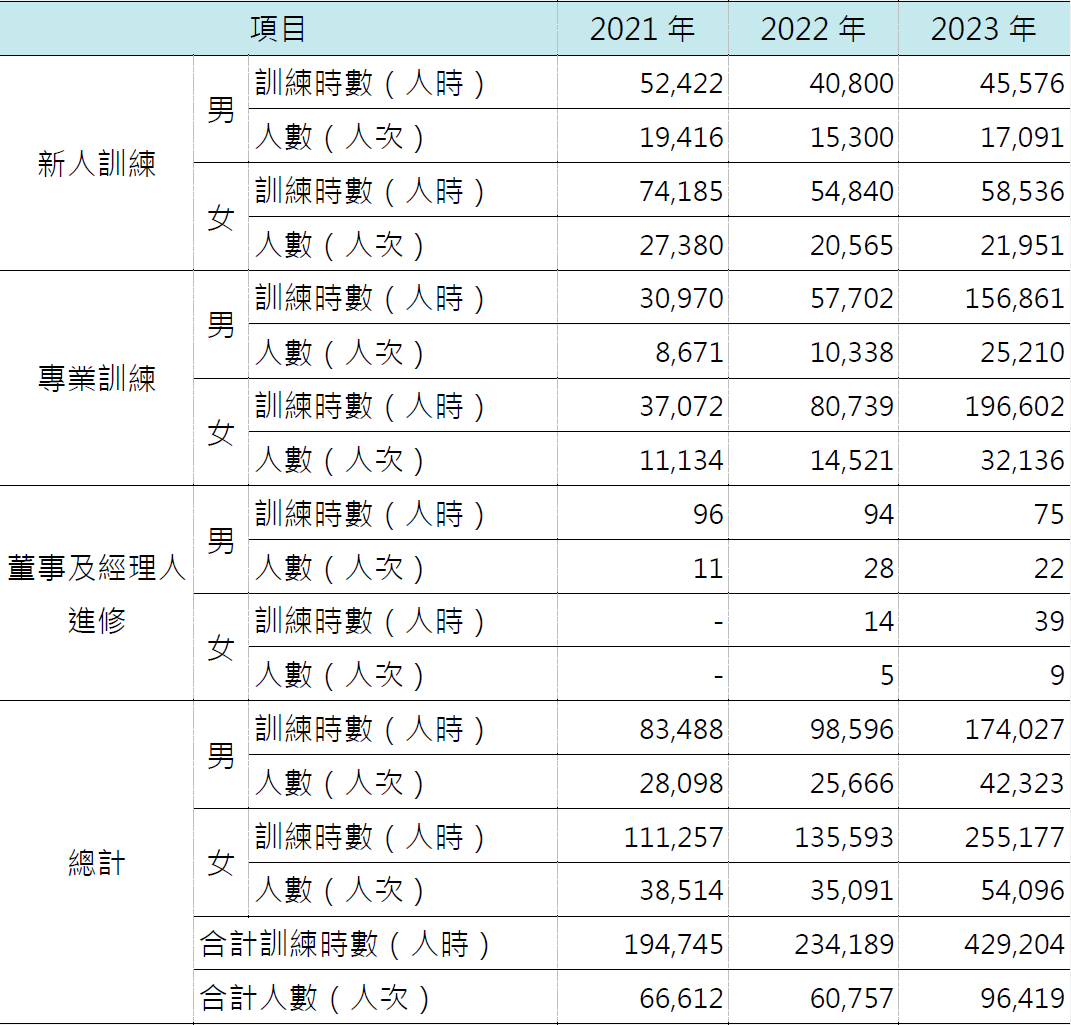Screen dimensions: 1071x1025
Task: Click the 專業訓練 category cell
Action: pos(96,378)
